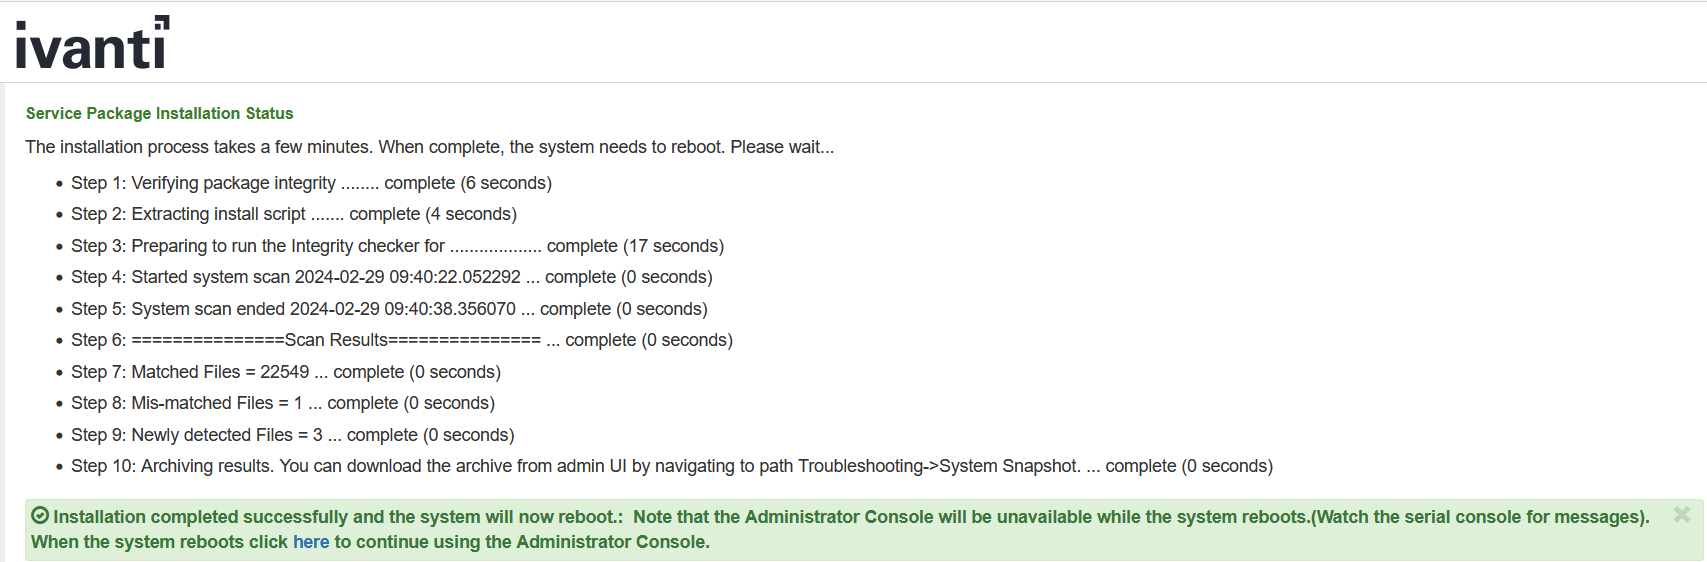This screenshot has width=1707, height=562.
Task: Click the green success checkmark icon
Action: pos(40,516)
